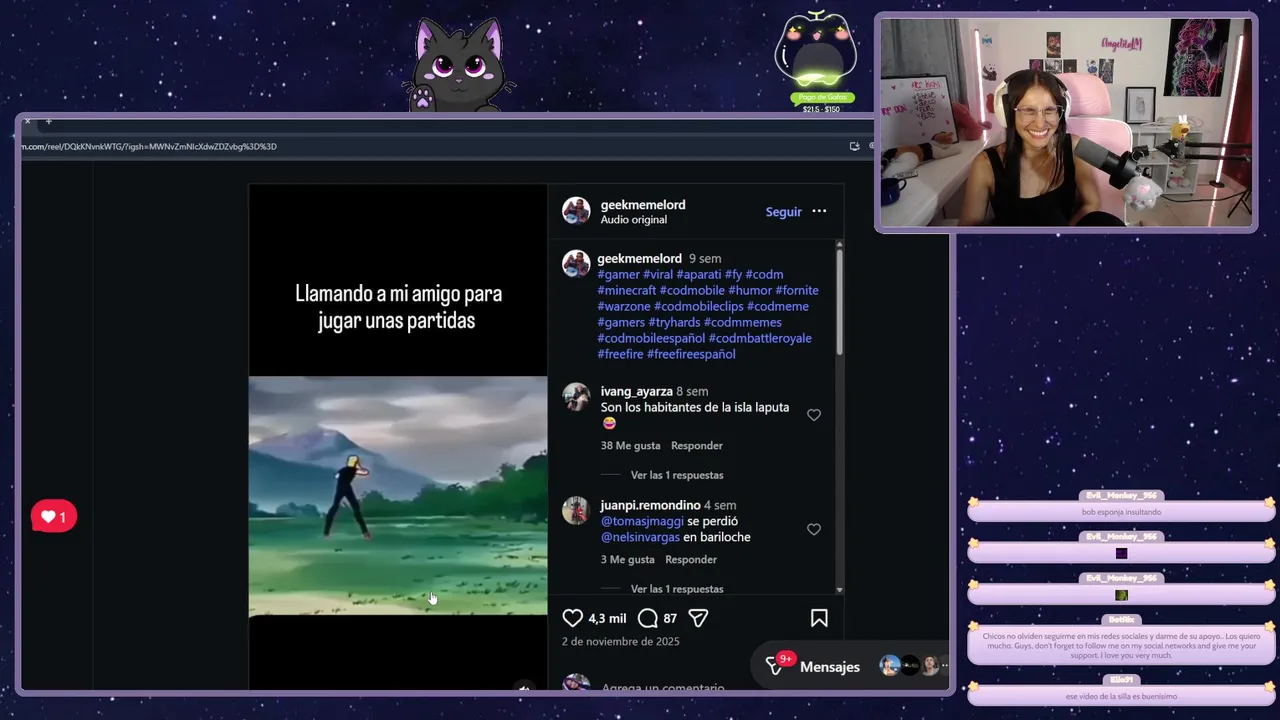Click the 'ese video de la silla' chat message
The height and width of the screenshot is (720, 1280).
pos(1121,696)
